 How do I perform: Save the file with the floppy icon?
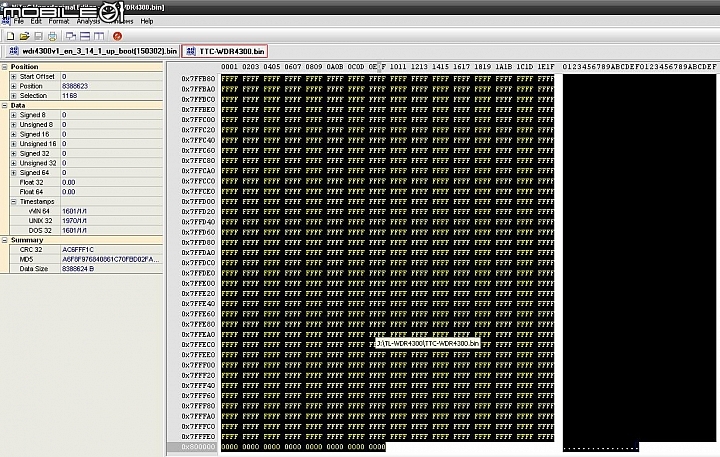point(39,36)
